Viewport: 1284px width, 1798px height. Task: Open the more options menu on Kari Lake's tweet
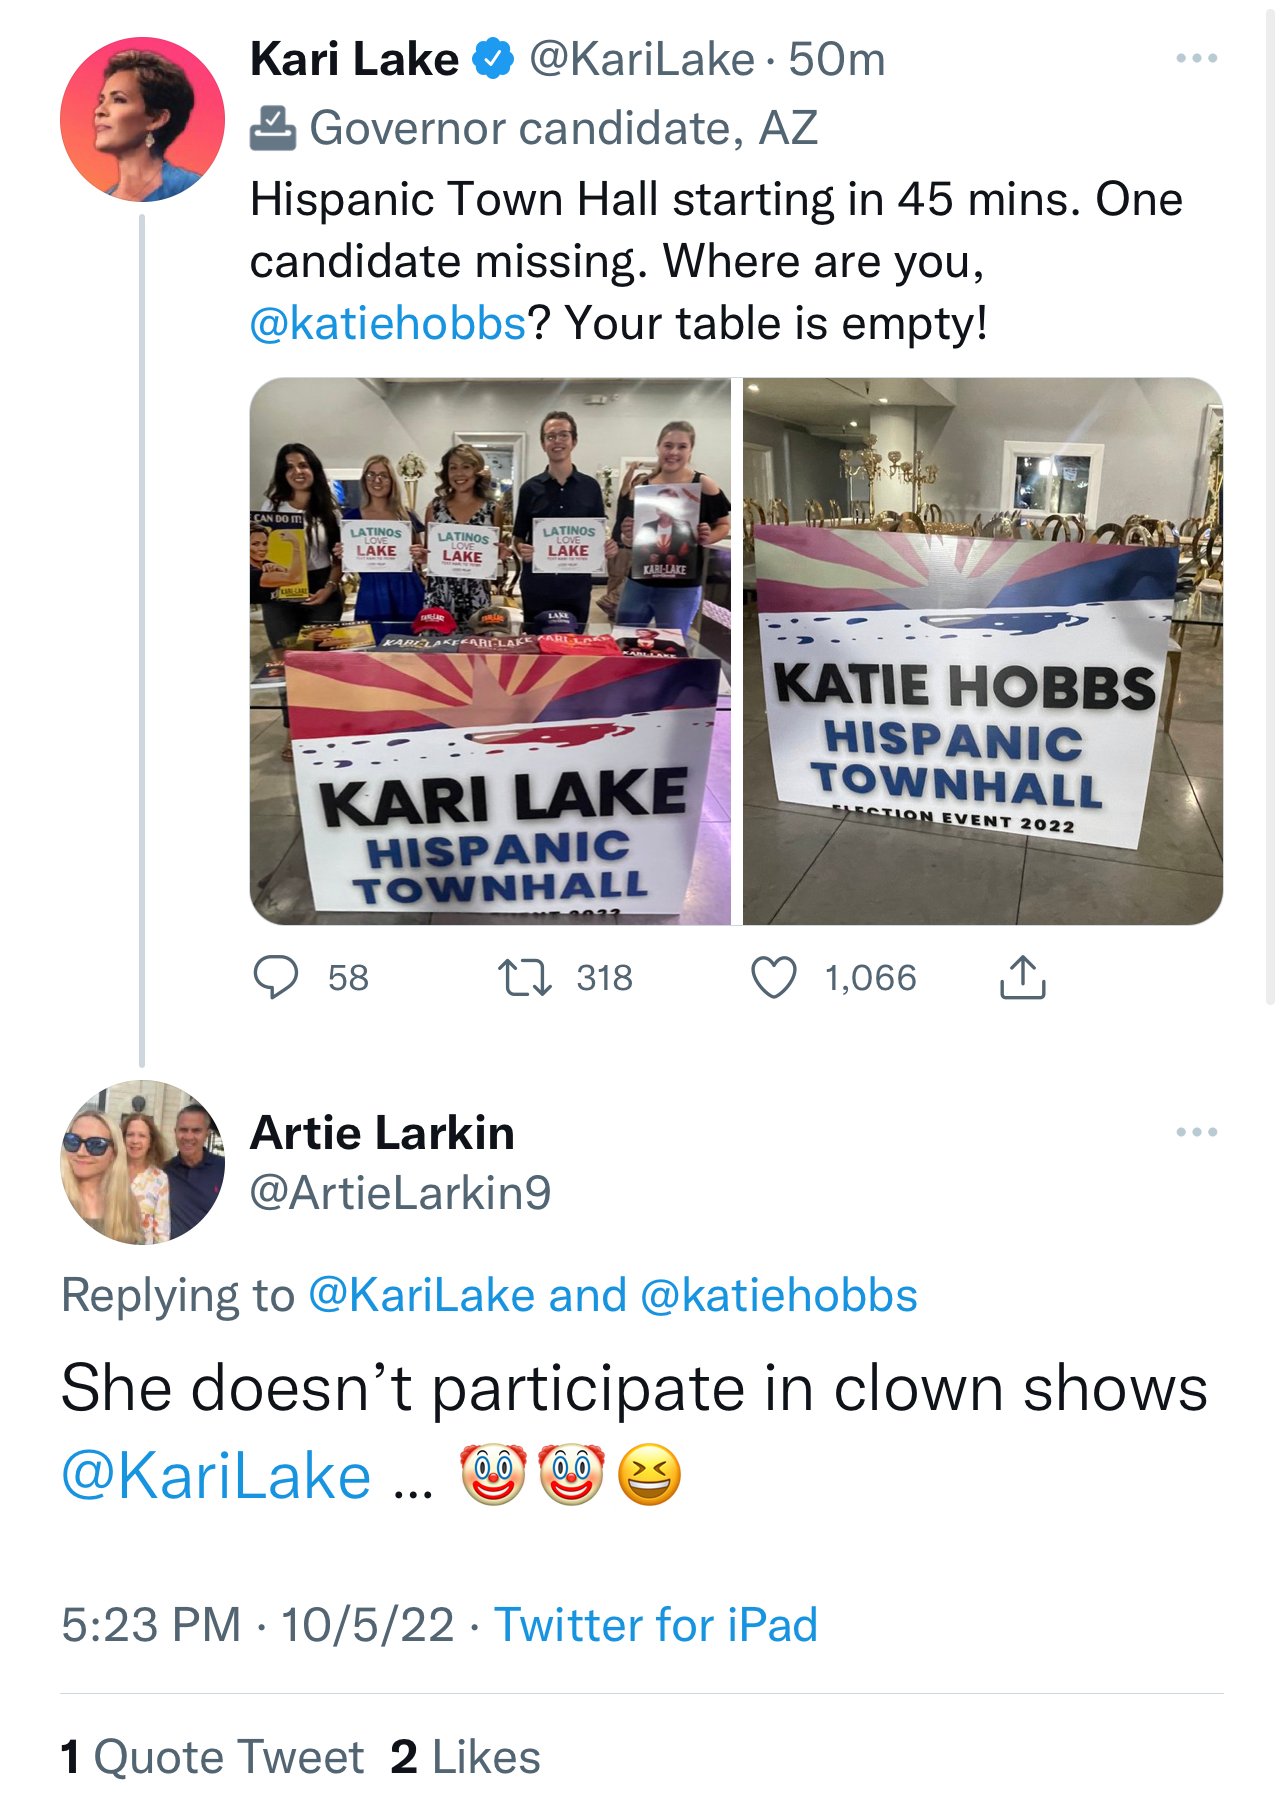pyautogui.click(x=1196, y=59)
